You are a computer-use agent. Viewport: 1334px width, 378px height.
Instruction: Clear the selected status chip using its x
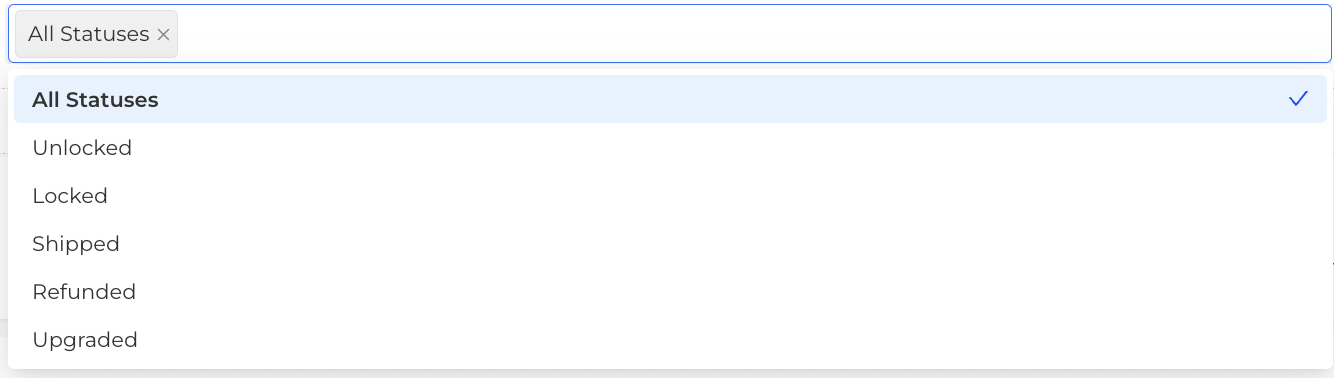164,34
